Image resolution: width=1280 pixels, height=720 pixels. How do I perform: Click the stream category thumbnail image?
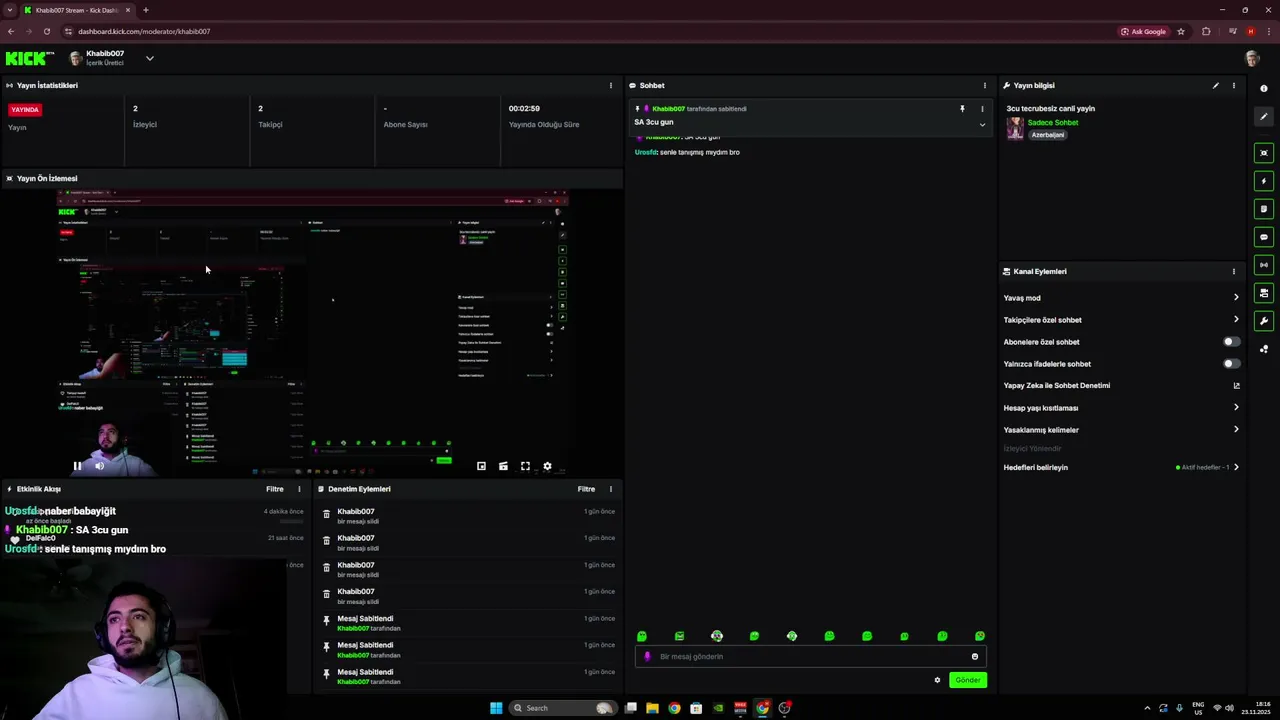click(x=1015, y=128)
